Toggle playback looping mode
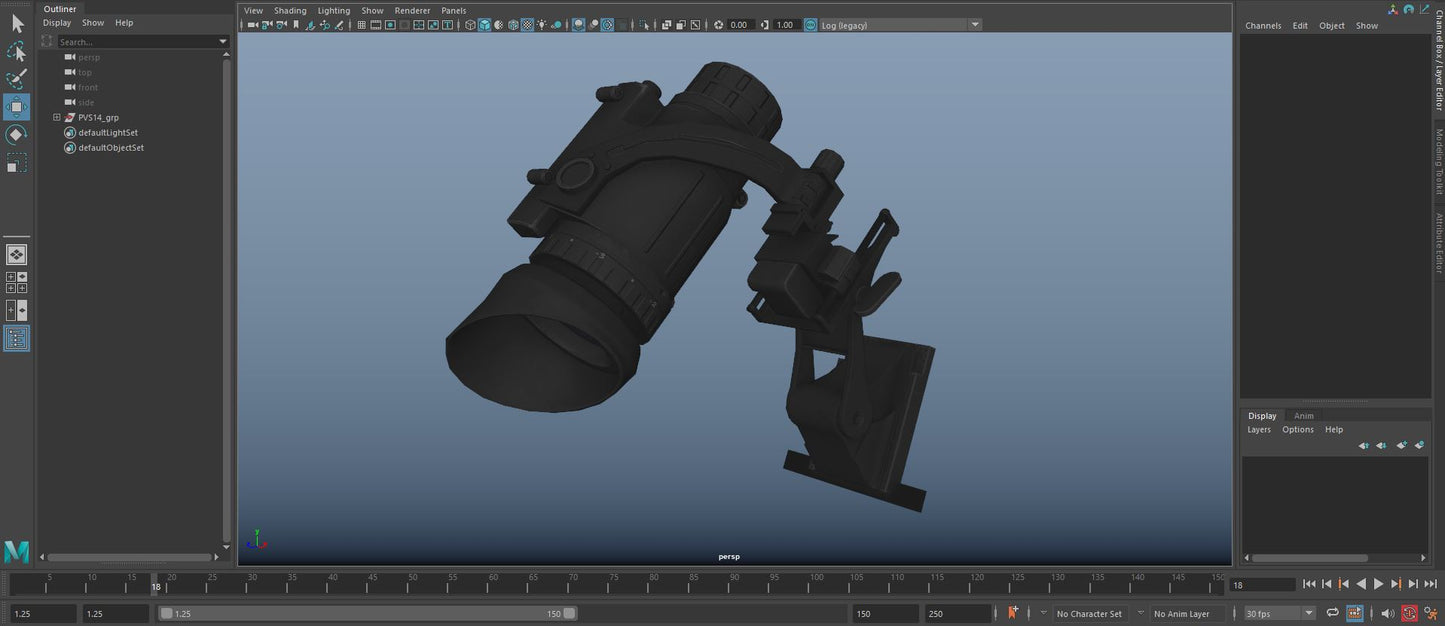1445x626 pixels. tap(1332, 613)
